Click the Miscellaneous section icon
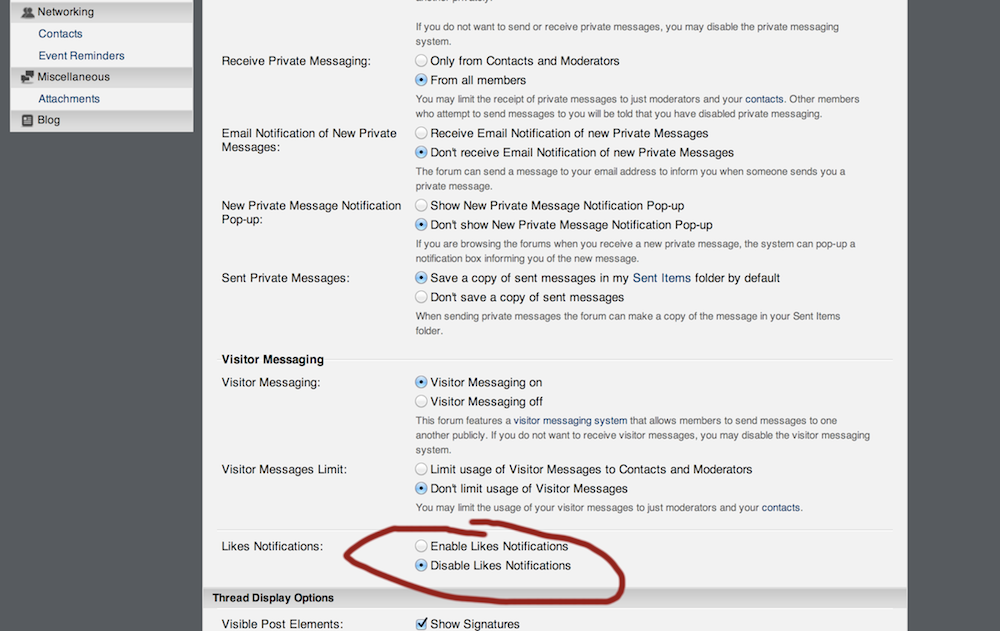Viewport: 1000px width, 631px height. [27, 77]
